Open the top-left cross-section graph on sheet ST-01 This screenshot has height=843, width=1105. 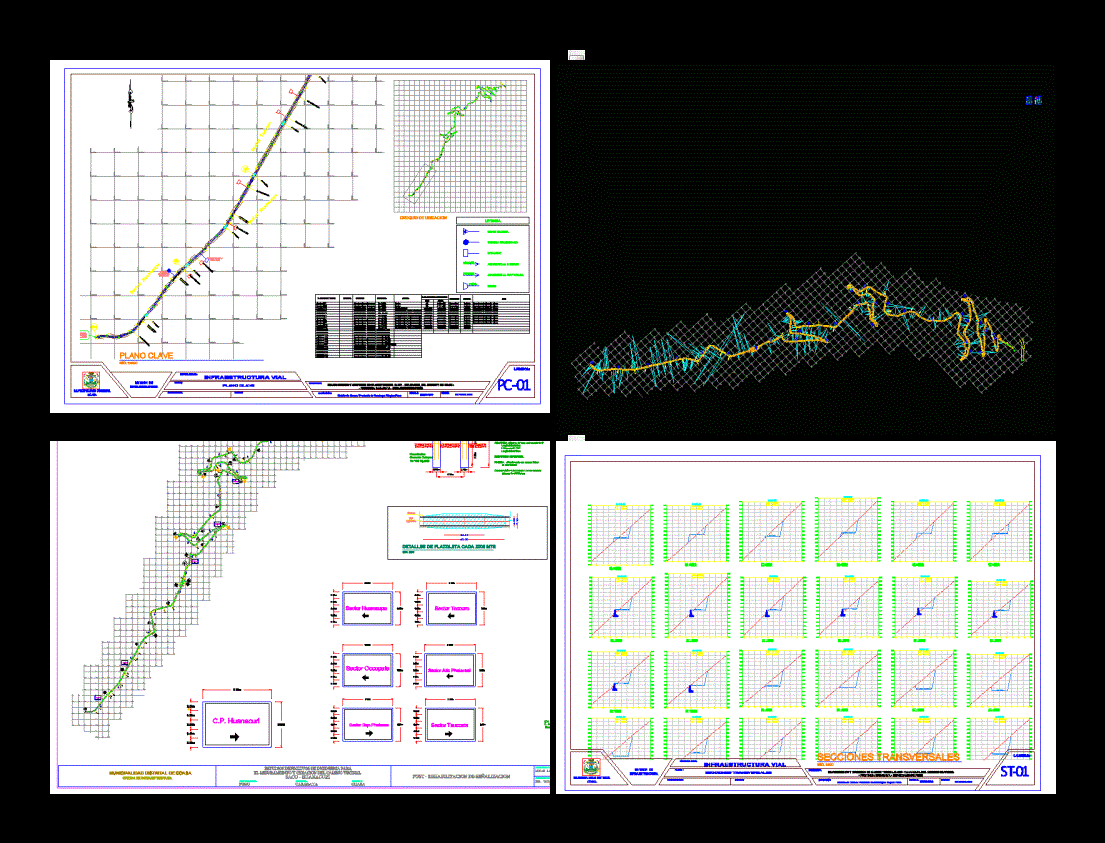tap(620, 534)
